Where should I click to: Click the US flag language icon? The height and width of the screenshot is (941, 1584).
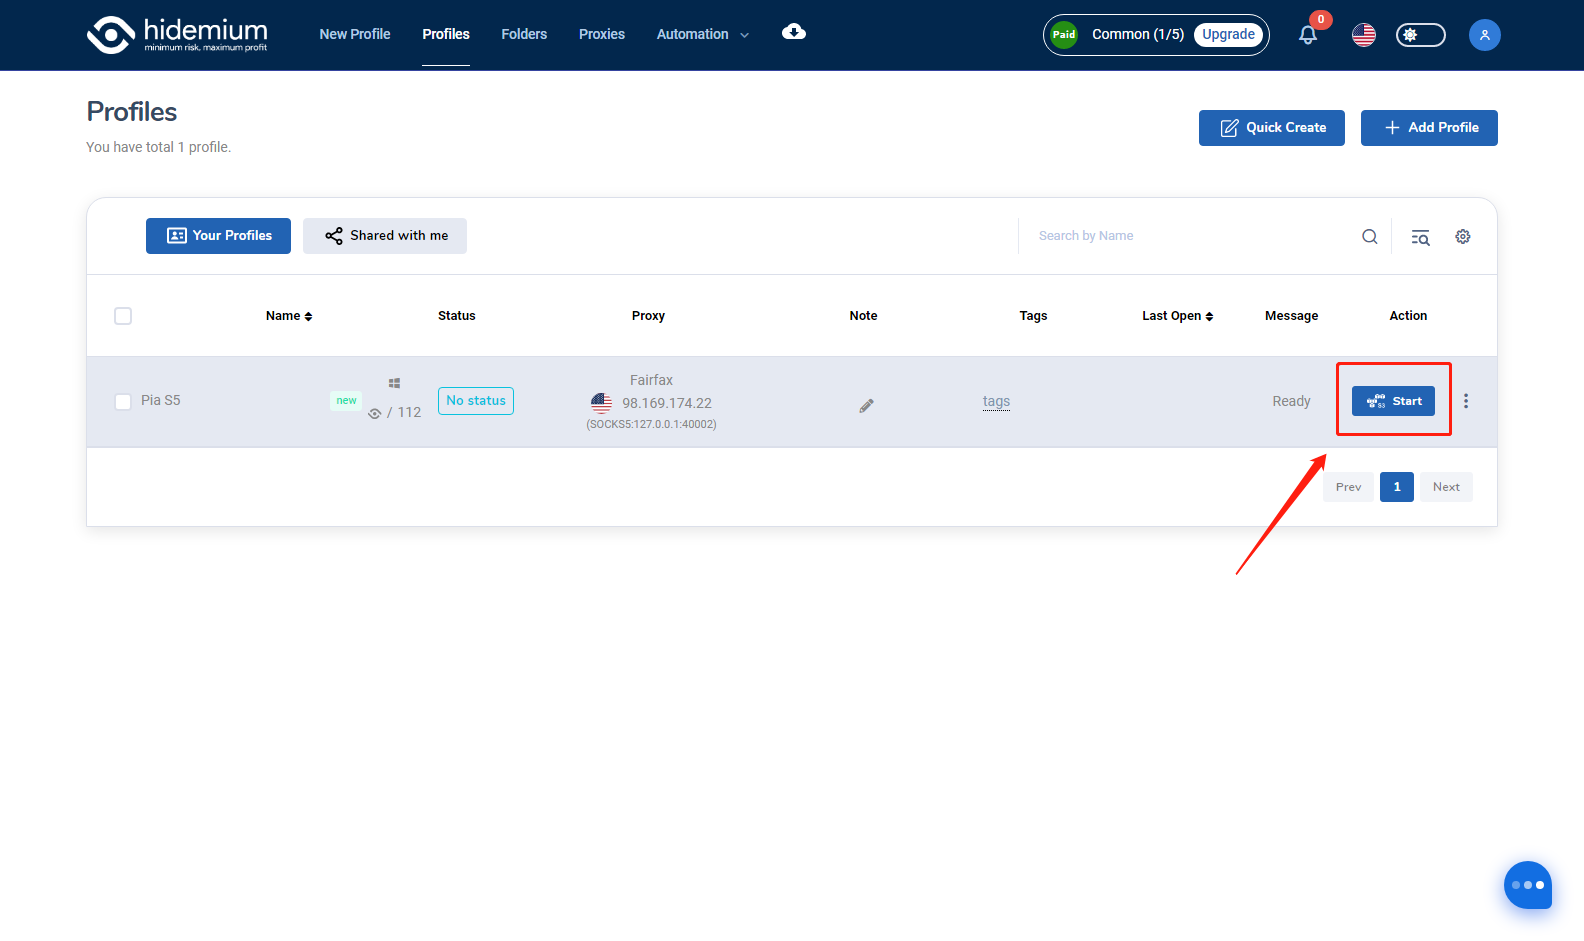click(1363, 35)
